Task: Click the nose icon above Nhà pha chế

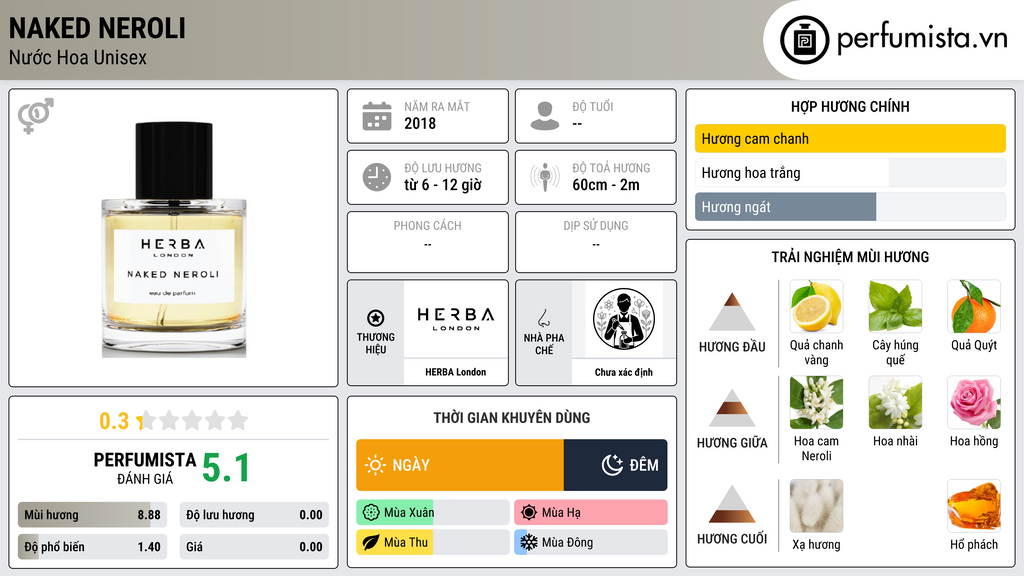Action: (543, 318)
